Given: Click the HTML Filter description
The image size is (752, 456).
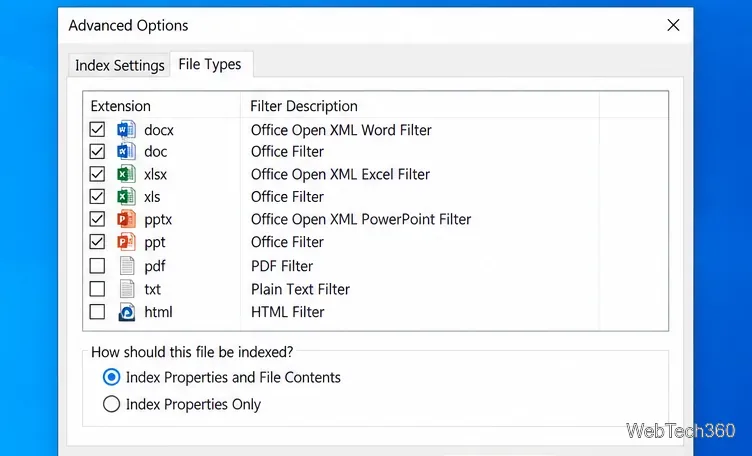Looking at the screenshot, I should point(287,312).
